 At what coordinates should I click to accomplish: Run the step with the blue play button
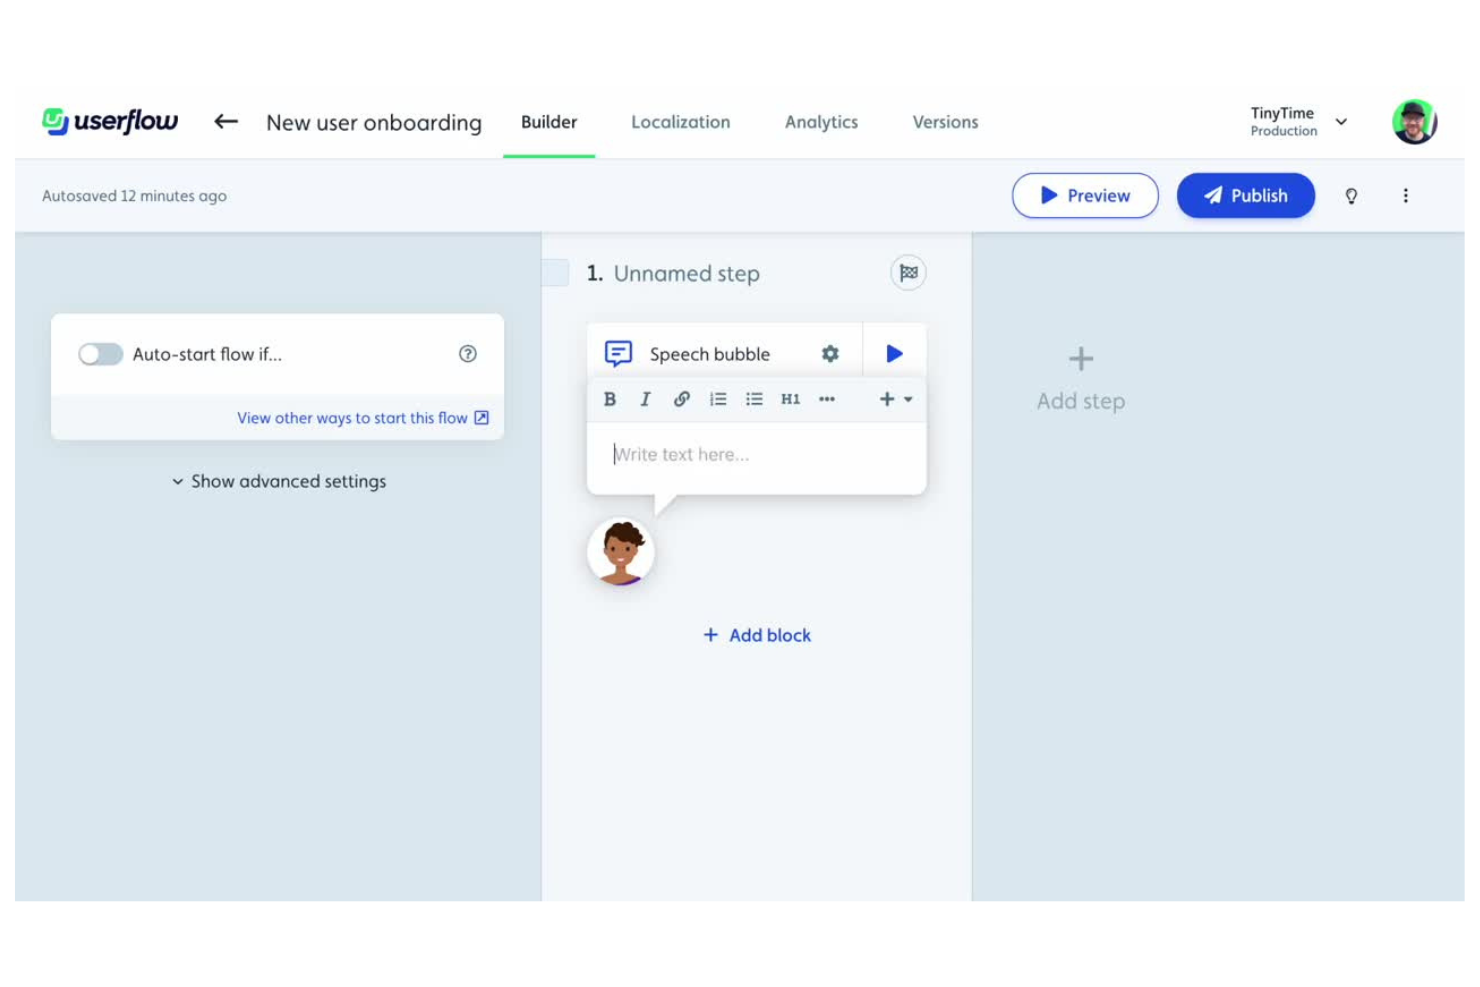pyautogui.click(x=894, y=352)
